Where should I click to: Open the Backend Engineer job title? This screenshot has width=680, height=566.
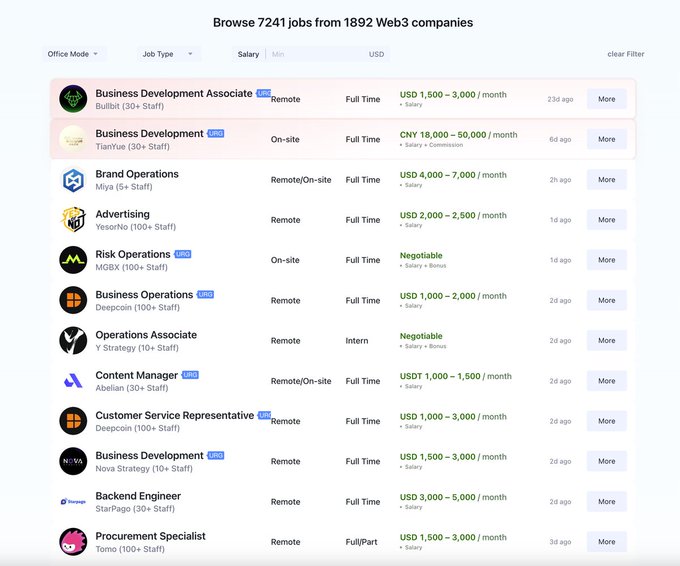coord(138,496)
